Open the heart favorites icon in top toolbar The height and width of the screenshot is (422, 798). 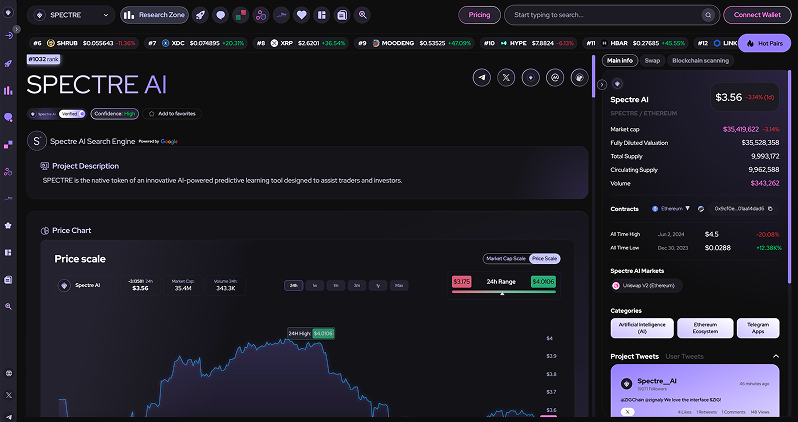pos(302,15)
